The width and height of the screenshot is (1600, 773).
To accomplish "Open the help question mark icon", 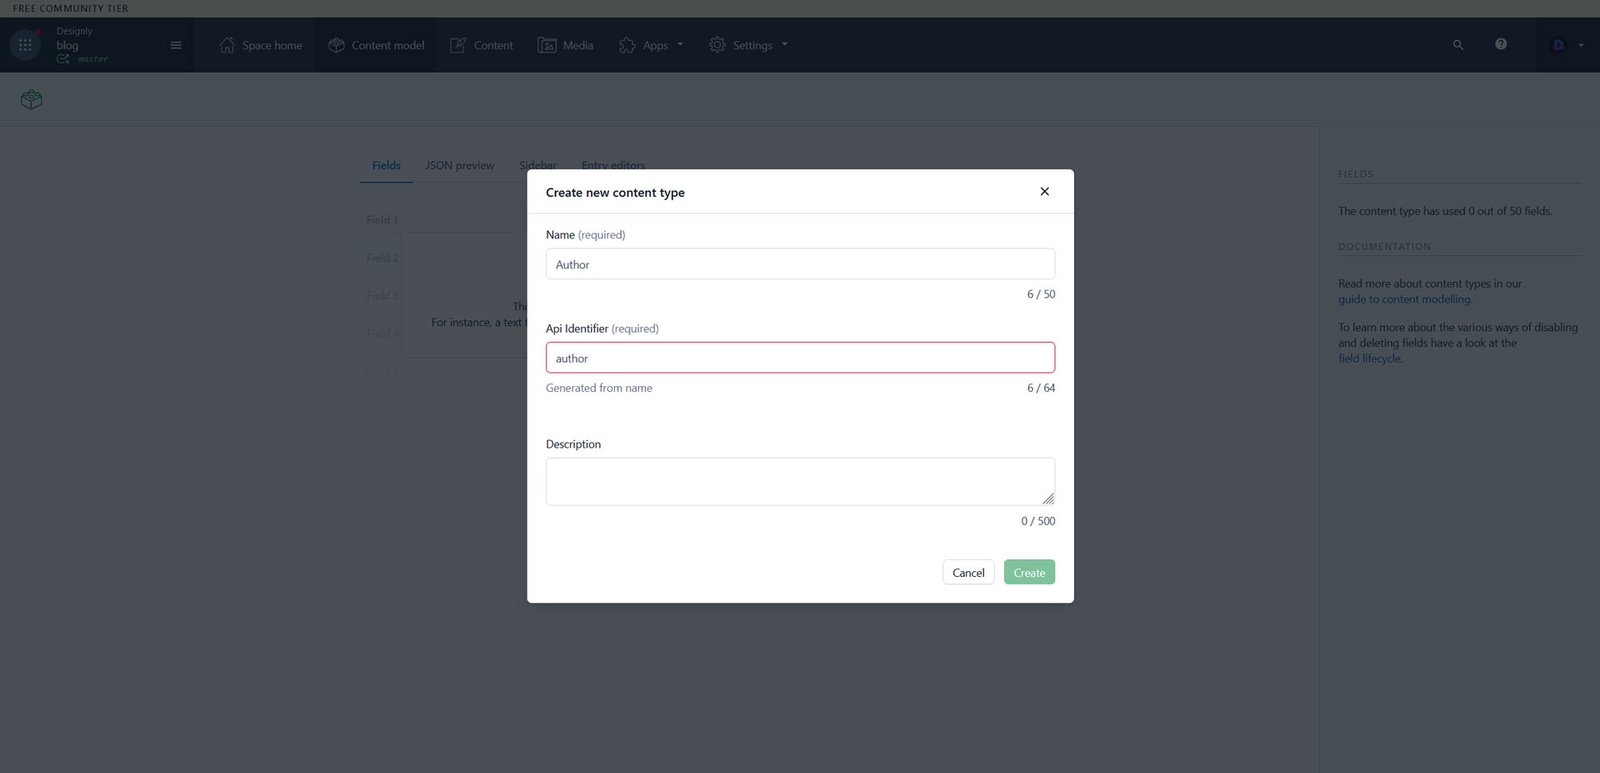I will coord(1501,44).
